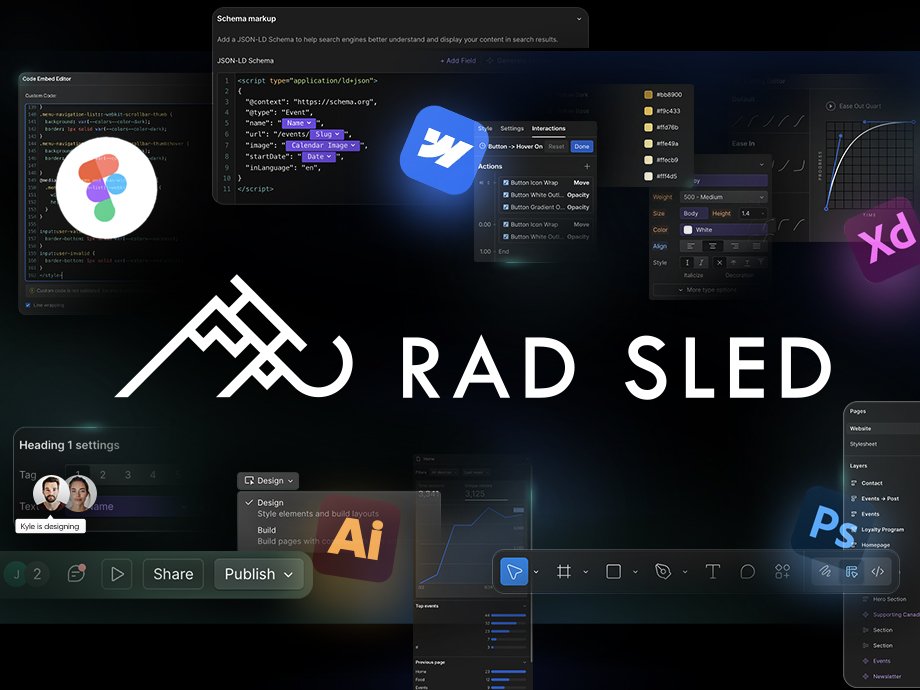920x690 pixels.
Task: Click the X decoration none icon
Action: click(719, 263)
